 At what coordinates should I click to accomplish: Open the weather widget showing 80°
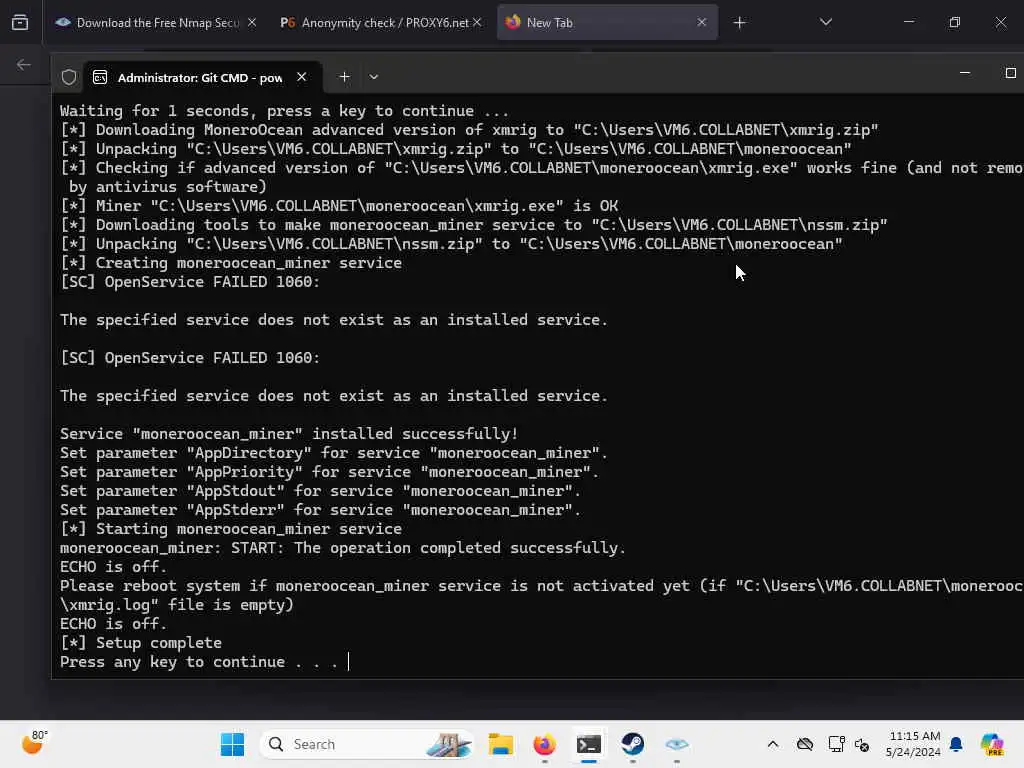point(34,743)
